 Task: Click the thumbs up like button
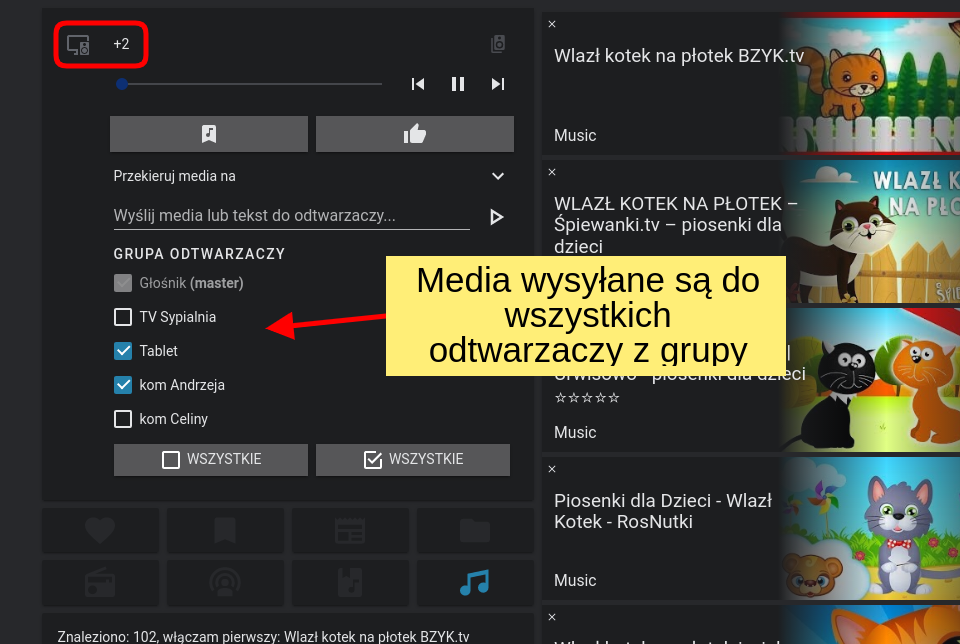[x=414, y=134]
